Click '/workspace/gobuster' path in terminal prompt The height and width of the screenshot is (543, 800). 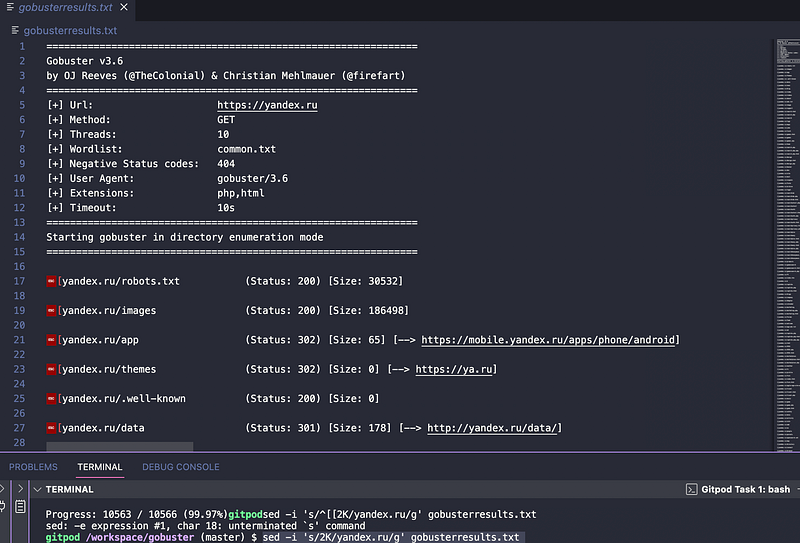point(140,537)
